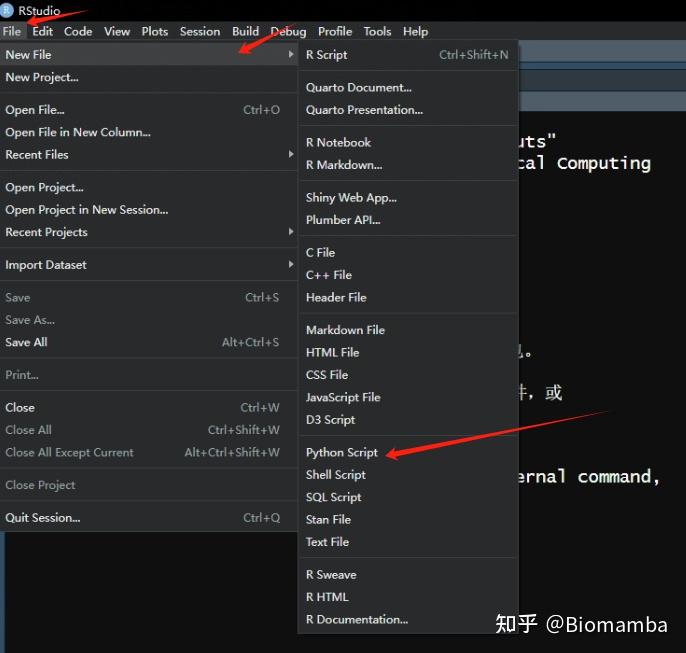Viewport: 686px width, 653px height.
Task: Create a new CSS File
Action: pyautogui.click(x=408, y=375)
